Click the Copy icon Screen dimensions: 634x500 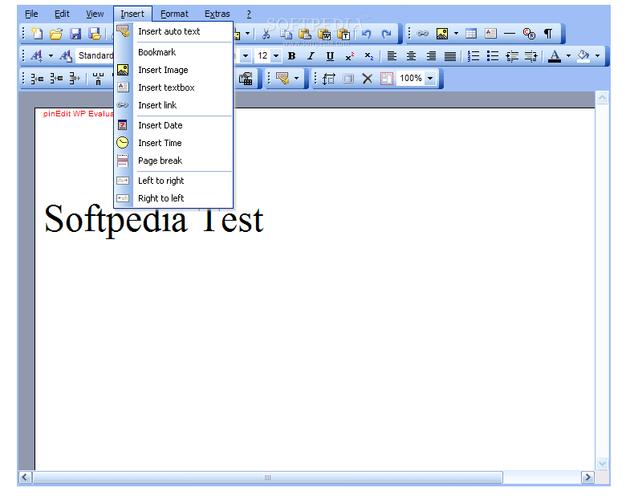click(x=286, y=34)
